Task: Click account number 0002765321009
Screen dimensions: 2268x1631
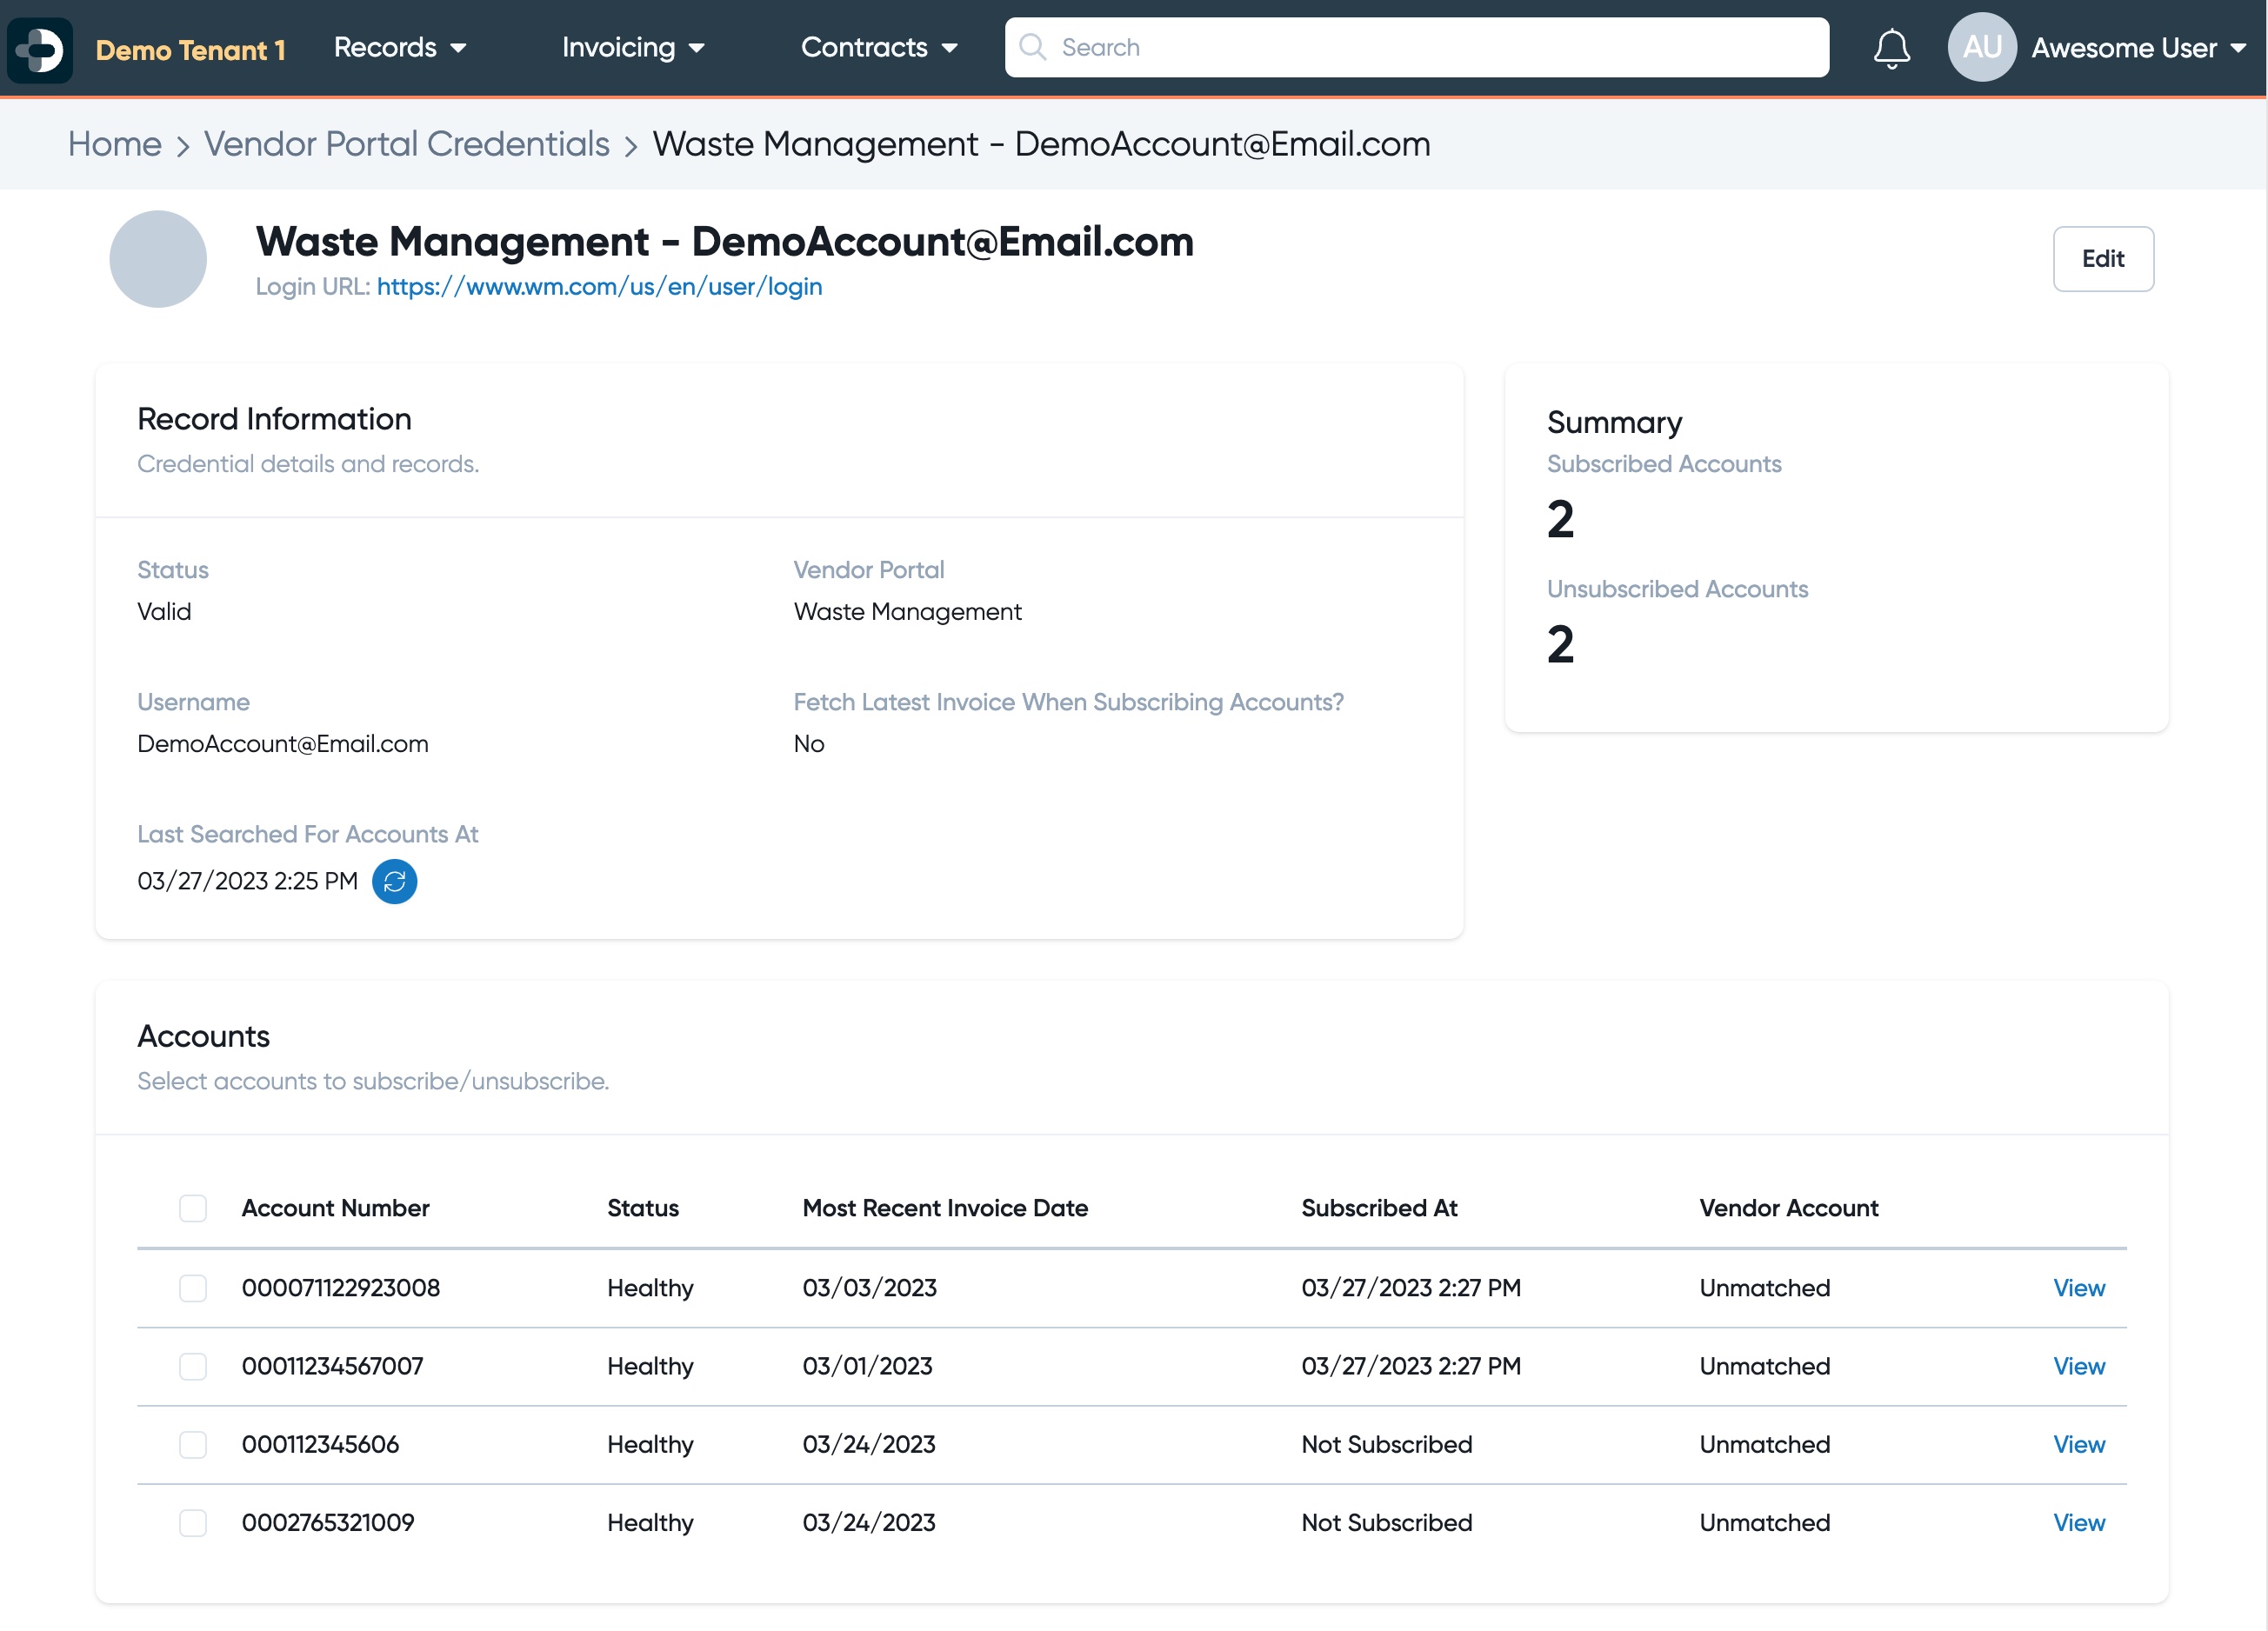Action: pos(328,1522)
